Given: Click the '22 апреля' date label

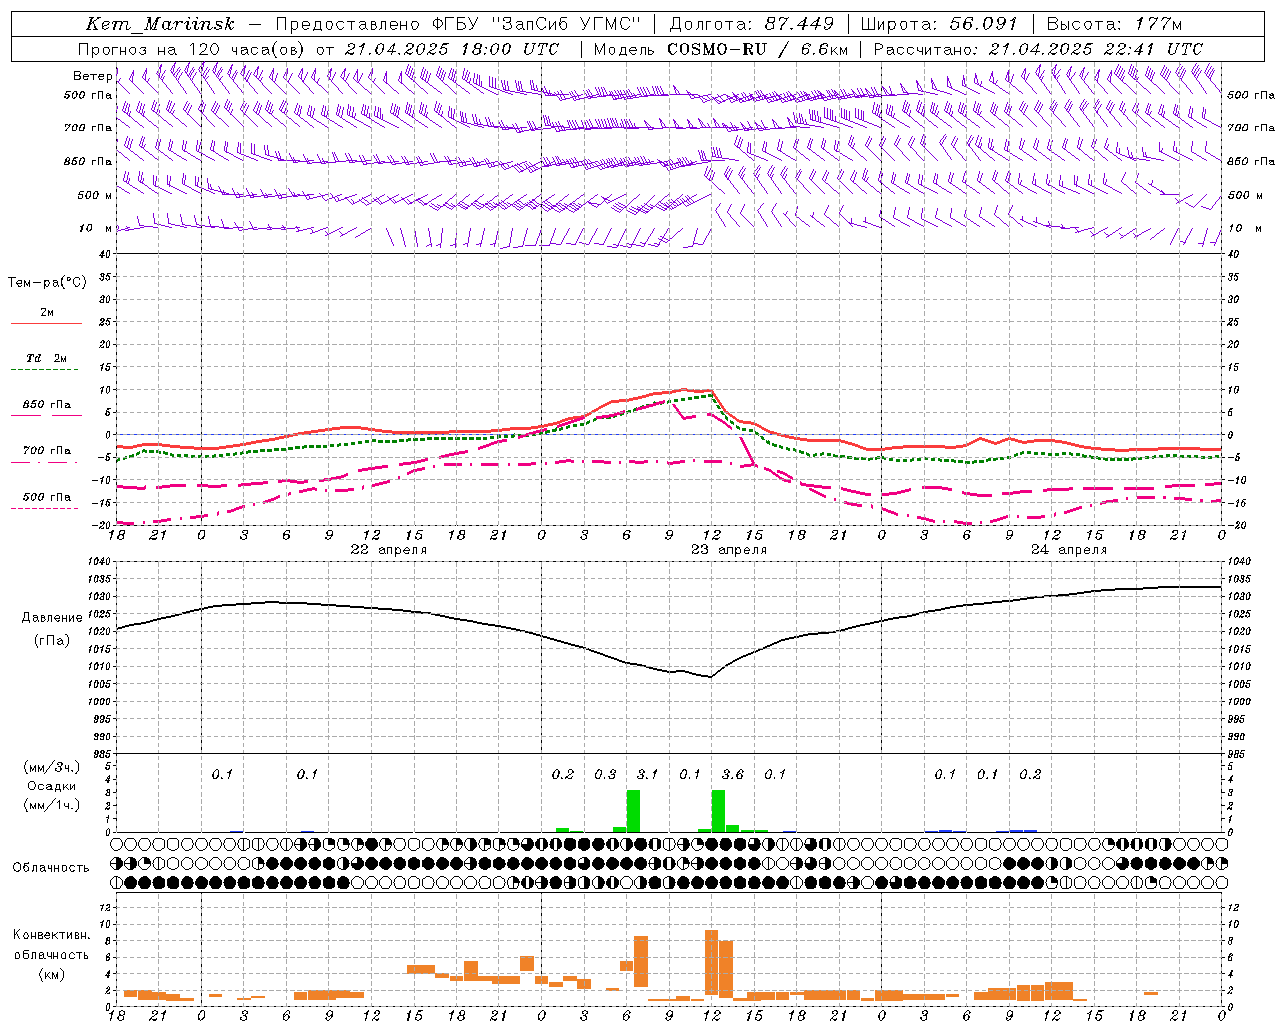Looking at the screenshot, I should (x=388, y=550).
